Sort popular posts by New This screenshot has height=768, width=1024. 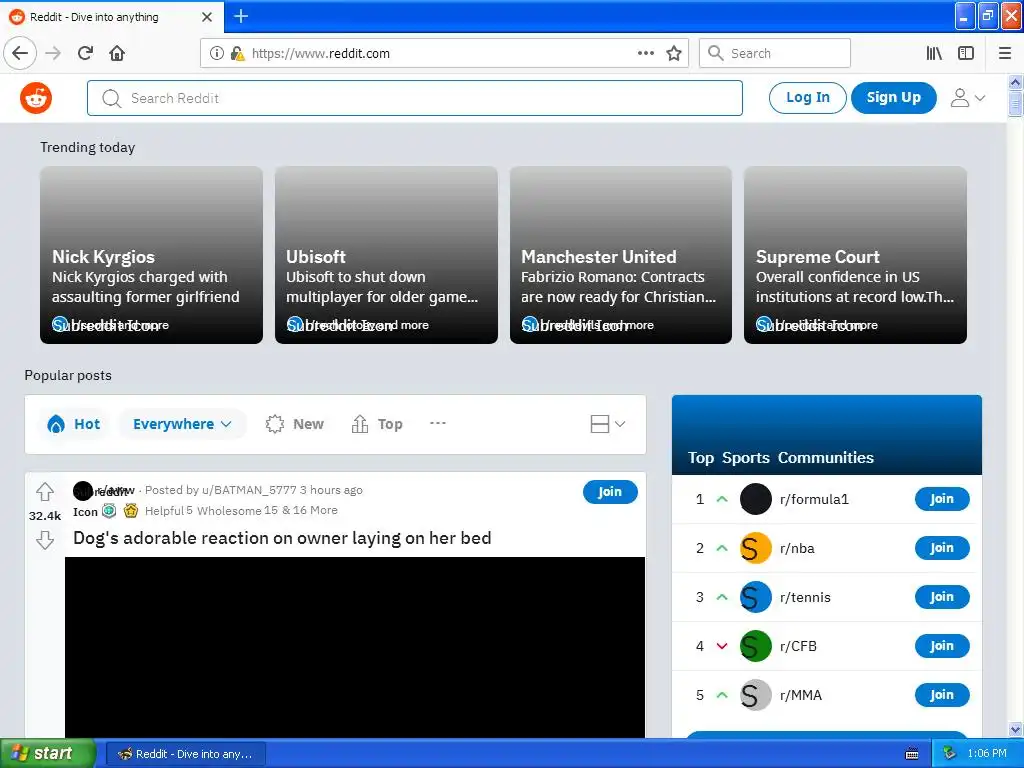295,424
